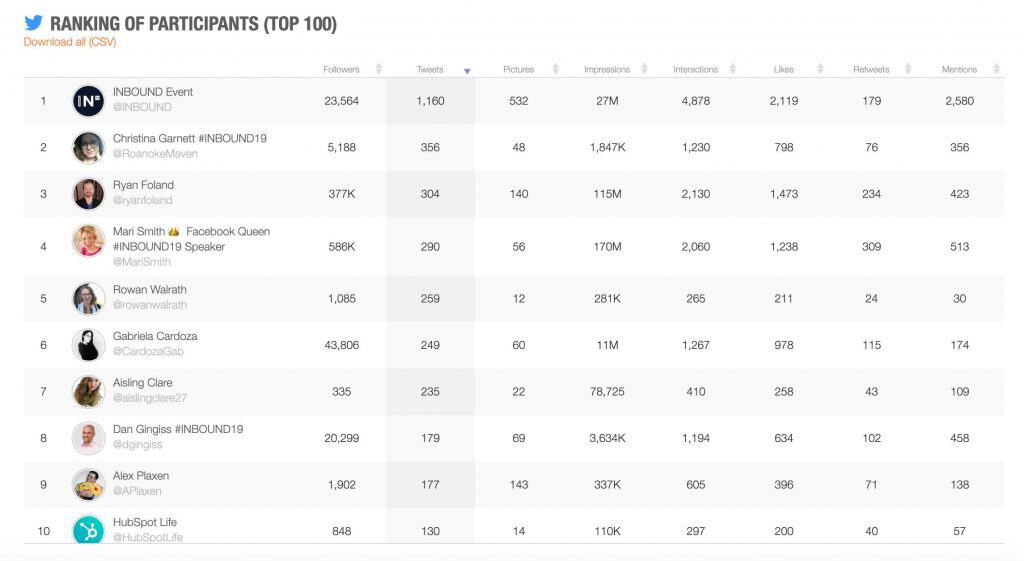Click Gabriela Cardoza's profile picture

[x=88, y=345]
